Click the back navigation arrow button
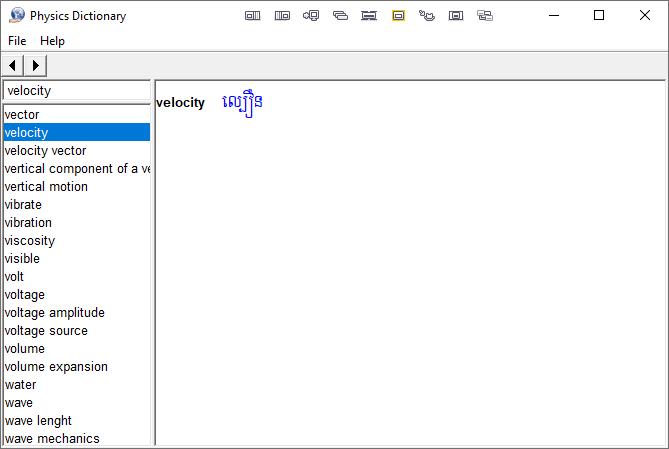 (12, 65)
